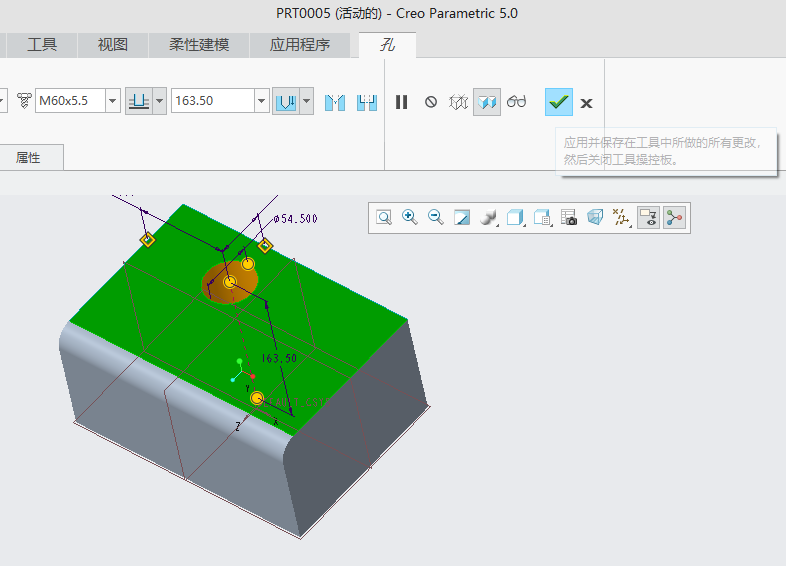Select the blind depth drill option icon
Viewport: 786px width, 566px height.
pos(139,101)
